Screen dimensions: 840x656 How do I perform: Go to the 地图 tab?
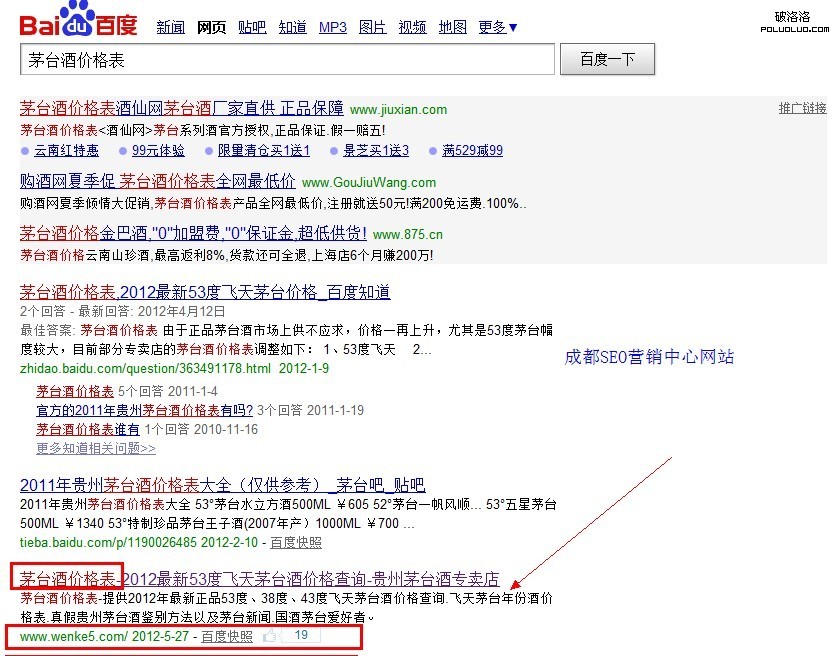point(452,27)
